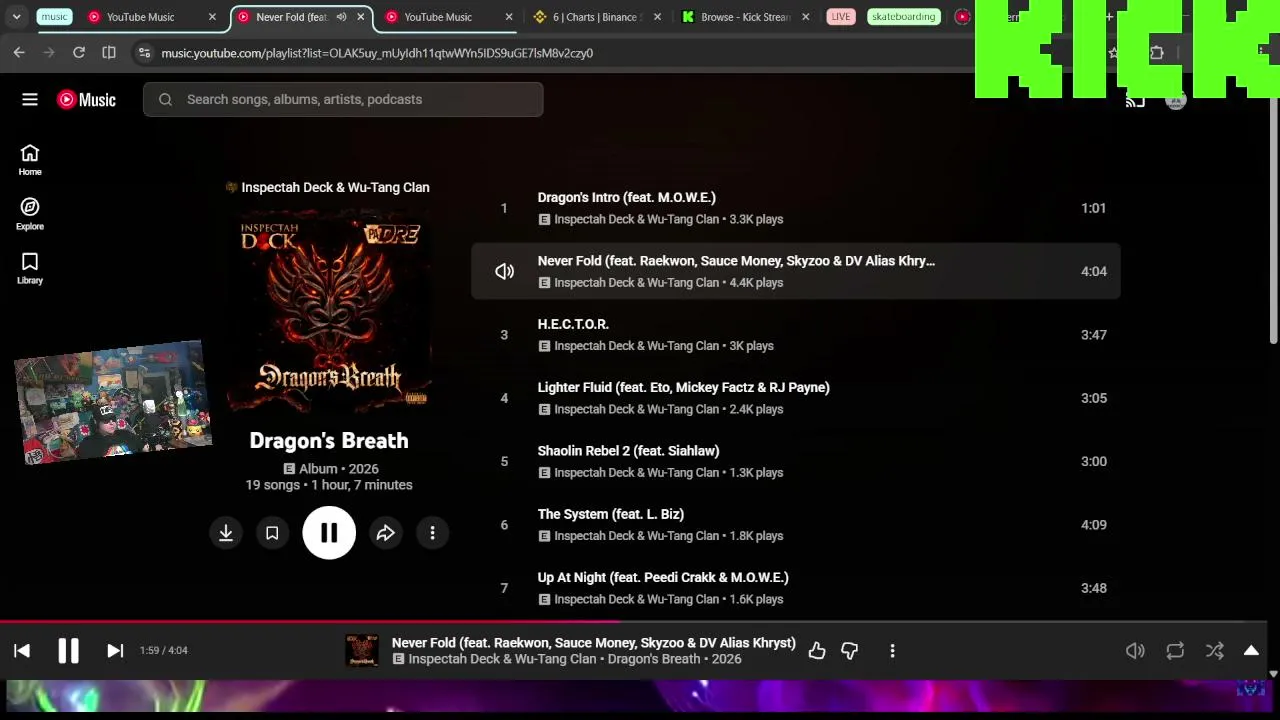This screenshot has width=1280, height=720.
Task: Focus the search songs, albums, artists field
Action: click(343, 99)
